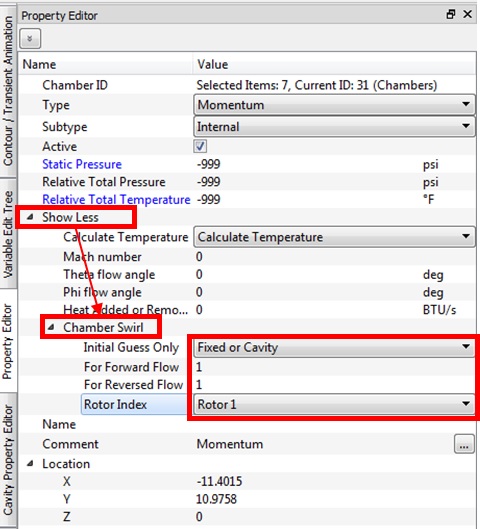
Task: Open the Subtype dropdown showing Internal
Action: click(334, 127)
